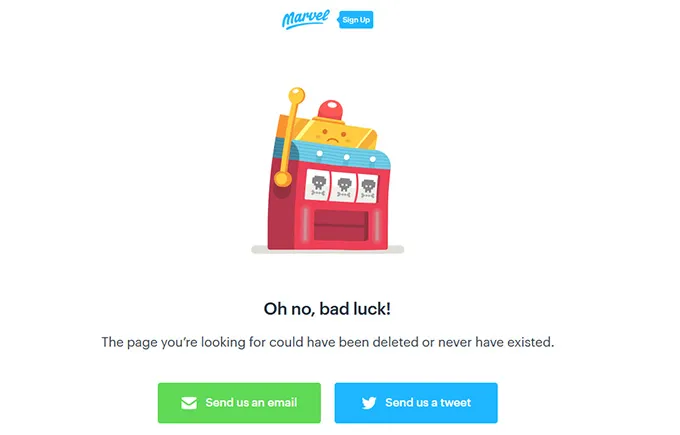
Task: Click the Twitter bird icon
Action: coord(369,403)
